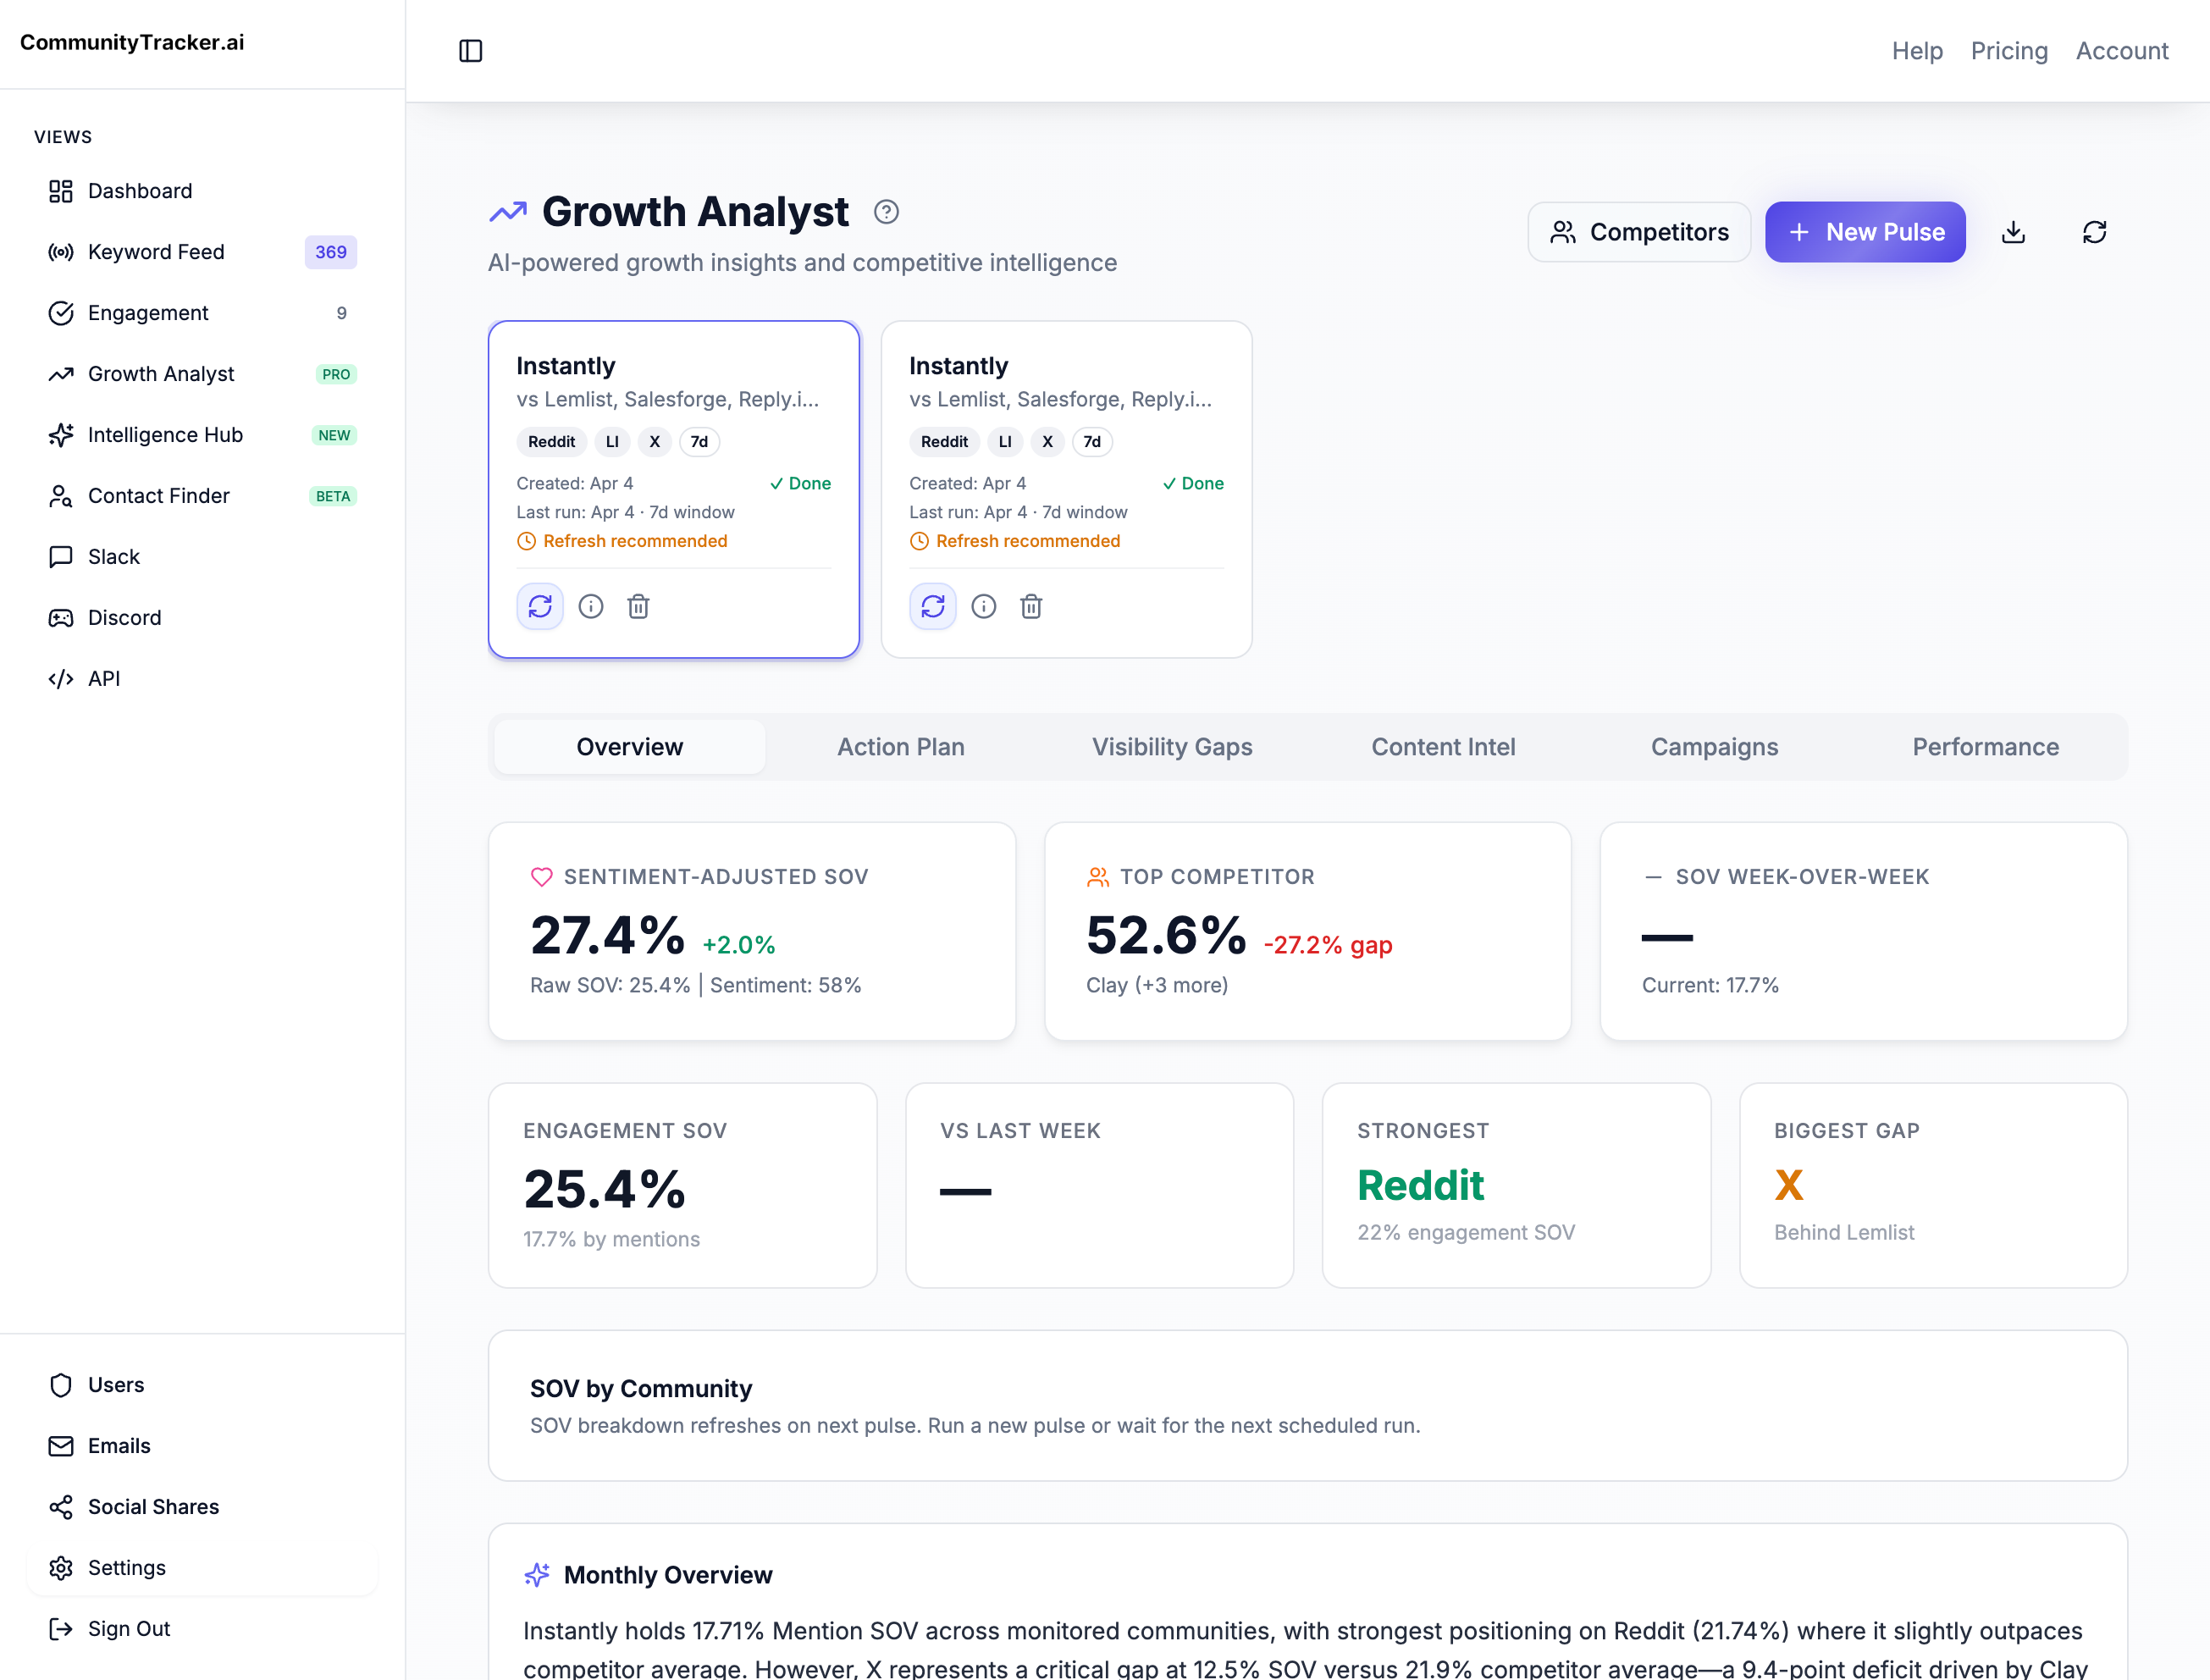2210x1680 pixels.
Task: Refresh the first Instantly pulse card
Action: click(x=540, y=606)
